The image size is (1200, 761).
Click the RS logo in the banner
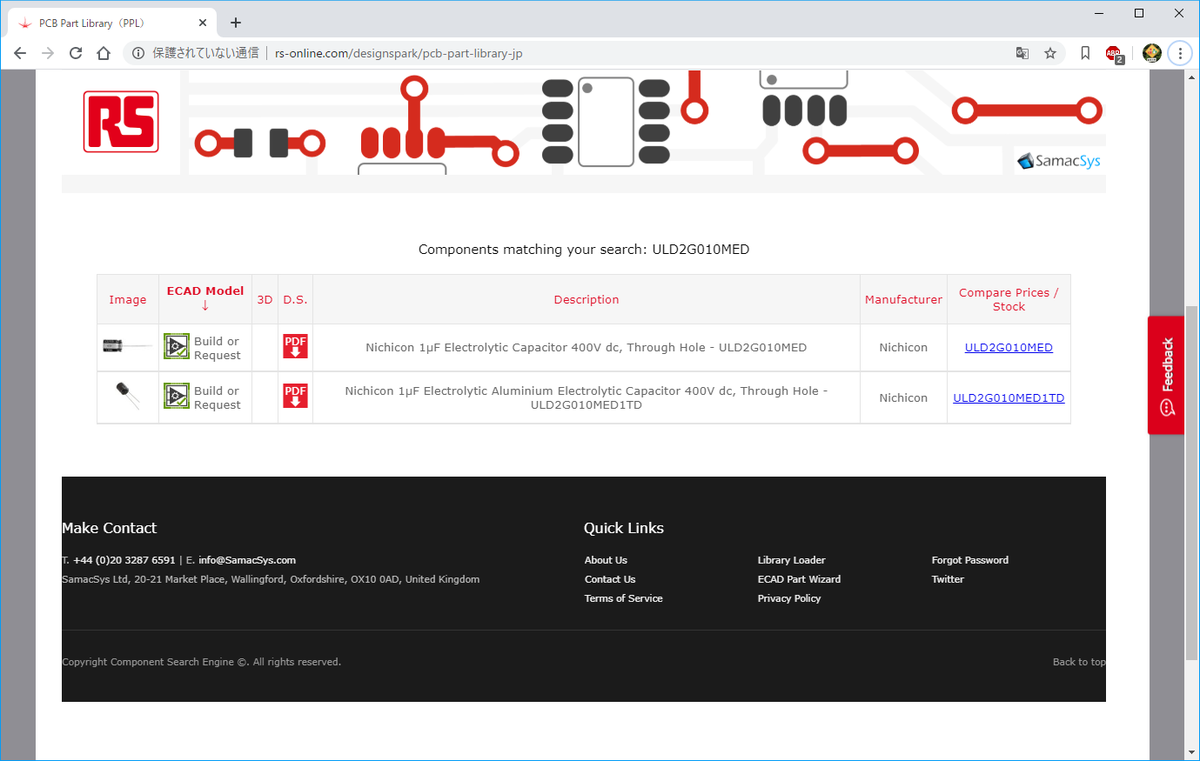click(121, 121)
